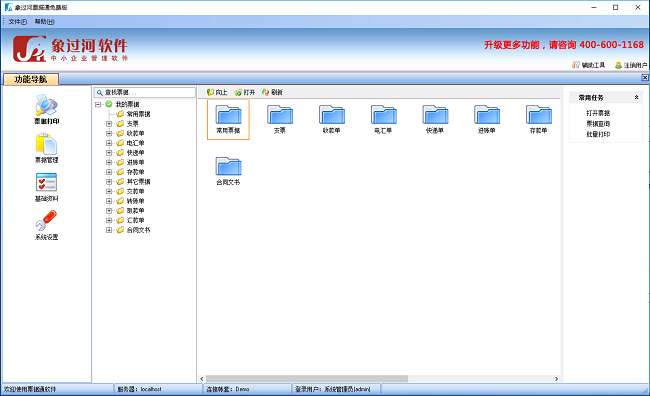
Task: Click the horizontal scrollbar right arrow
Action: (556, 379)
